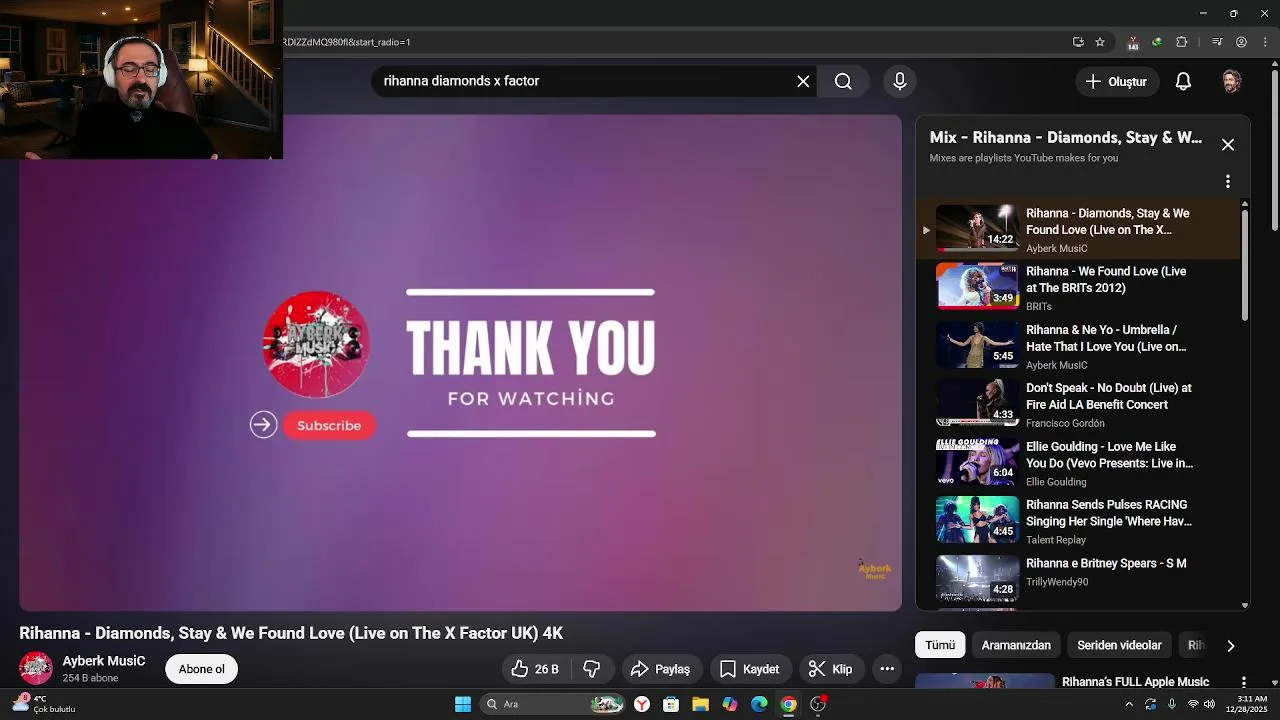Select the Tümü filter chip
1280x720 pixels.
[x=940, y=645]
